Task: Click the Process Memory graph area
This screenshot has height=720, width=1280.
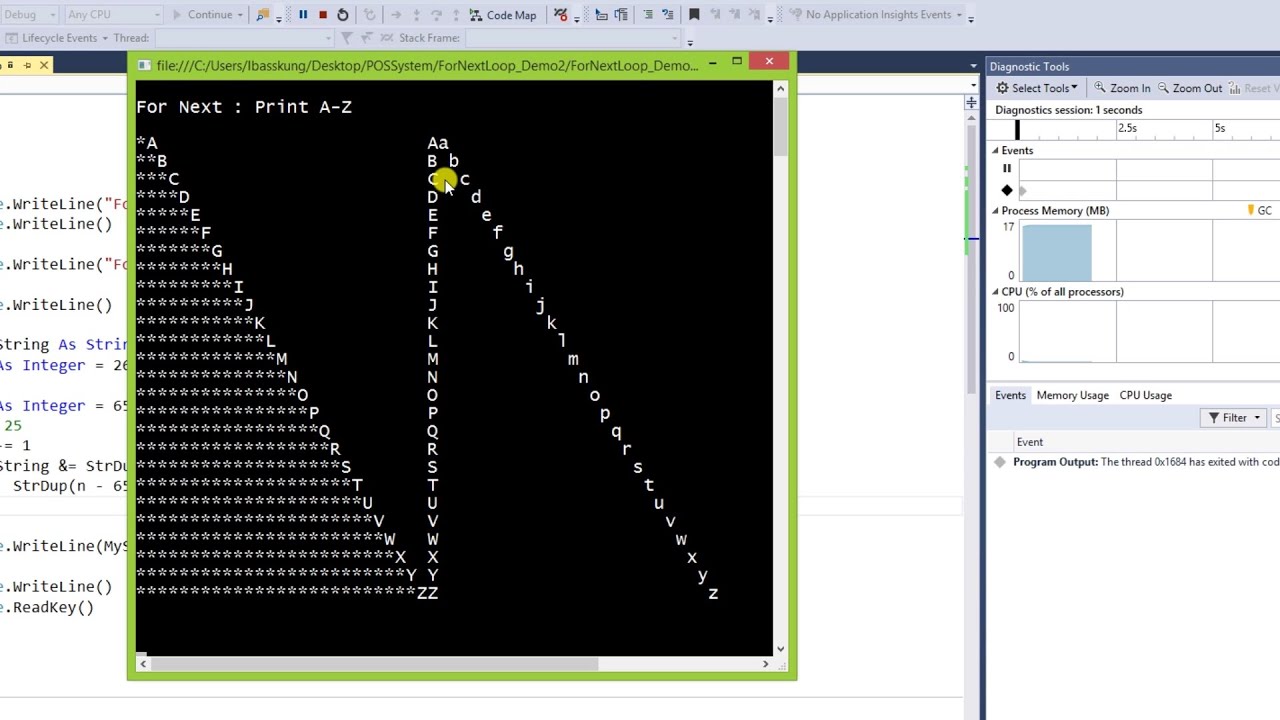Action: (1149, 252)
